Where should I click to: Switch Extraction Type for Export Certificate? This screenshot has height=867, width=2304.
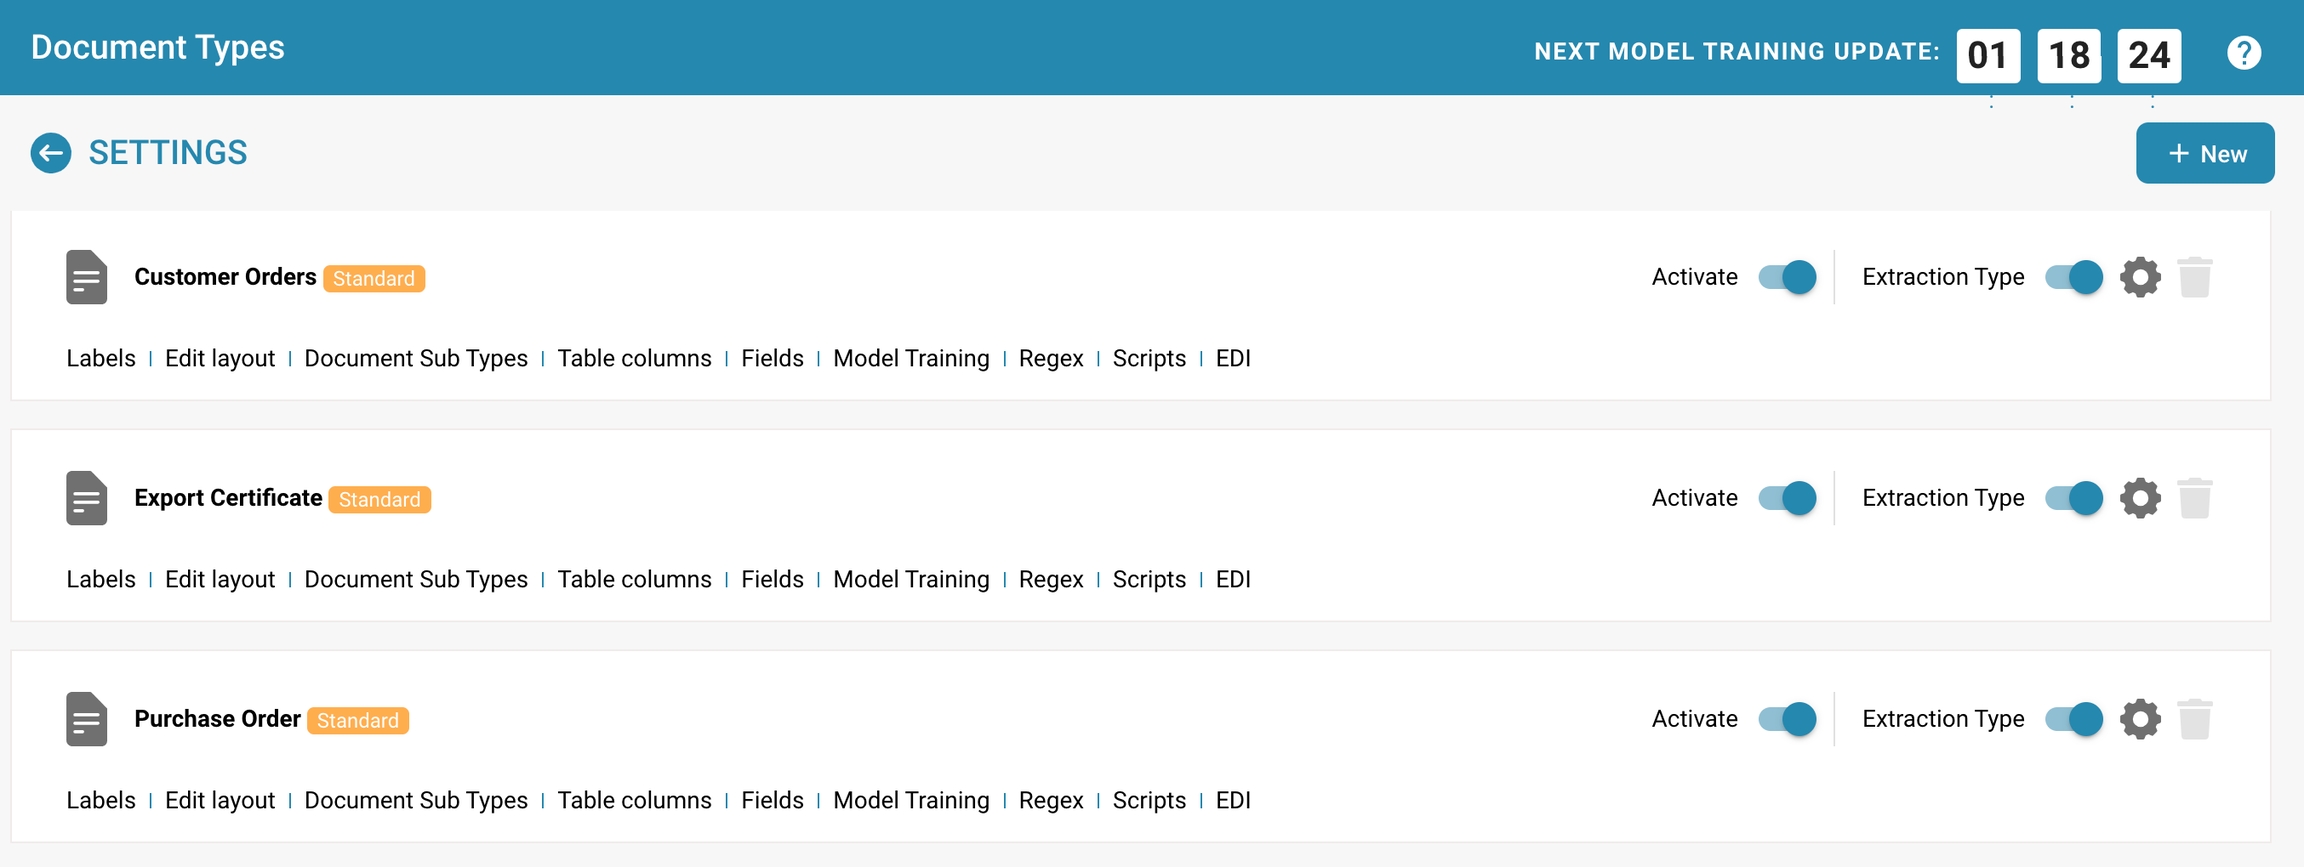tap(2073, 498)
